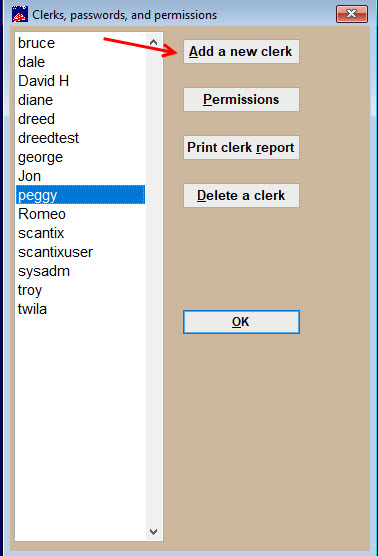Viewport: 378px width, 556px height.
Task: Click the scroll up arrow in clerk list
Action: tap(154, 42)
